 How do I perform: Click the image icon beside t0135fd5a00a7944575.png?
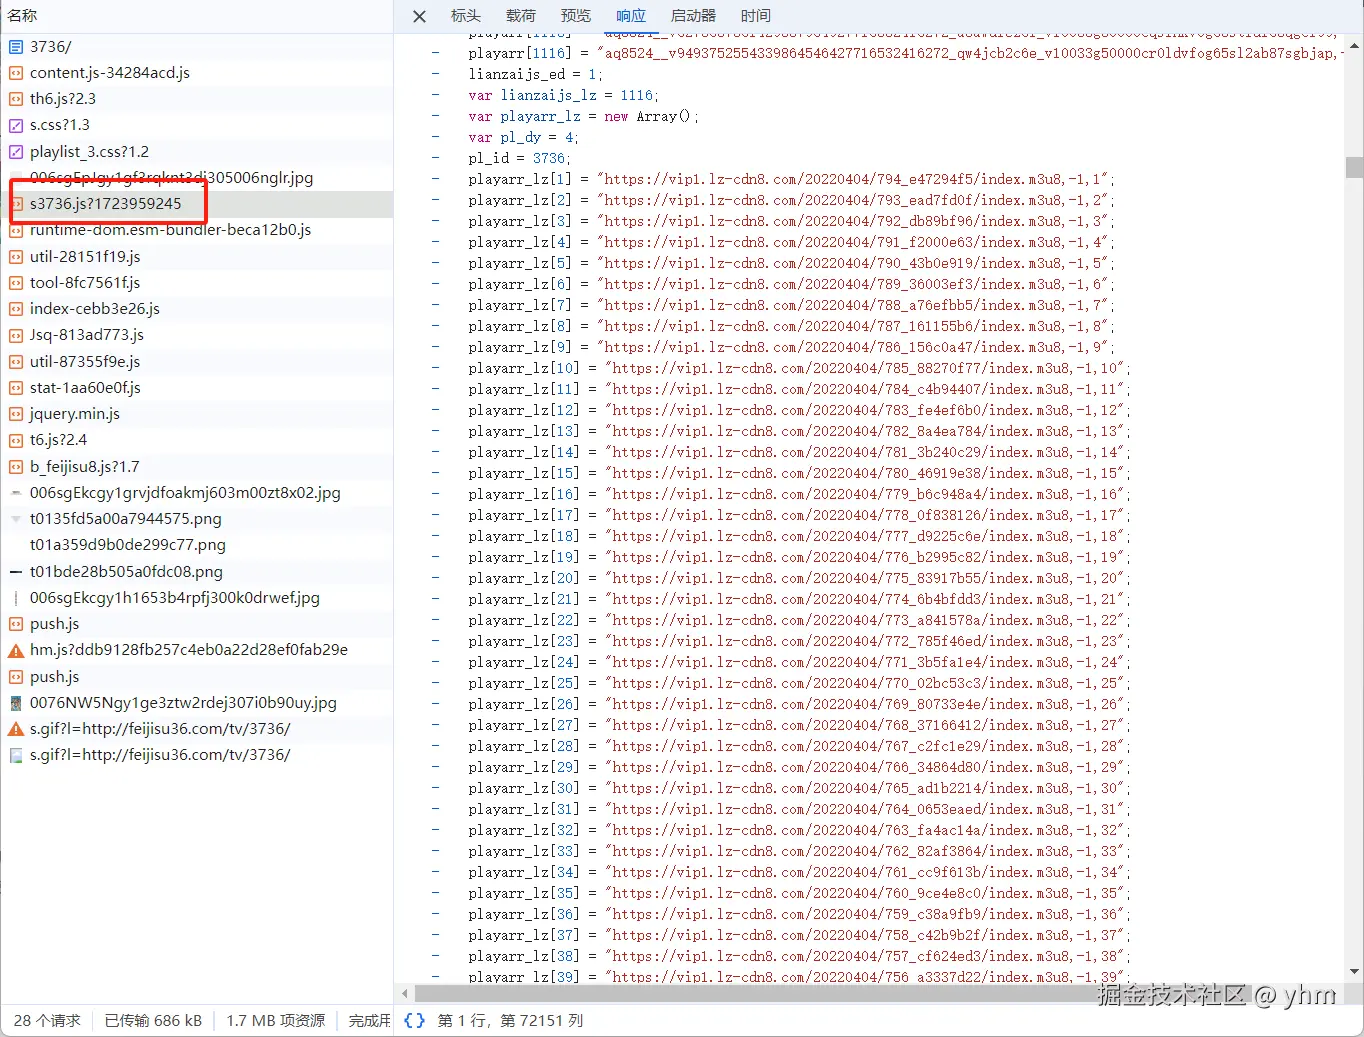(x=16, y=519)
